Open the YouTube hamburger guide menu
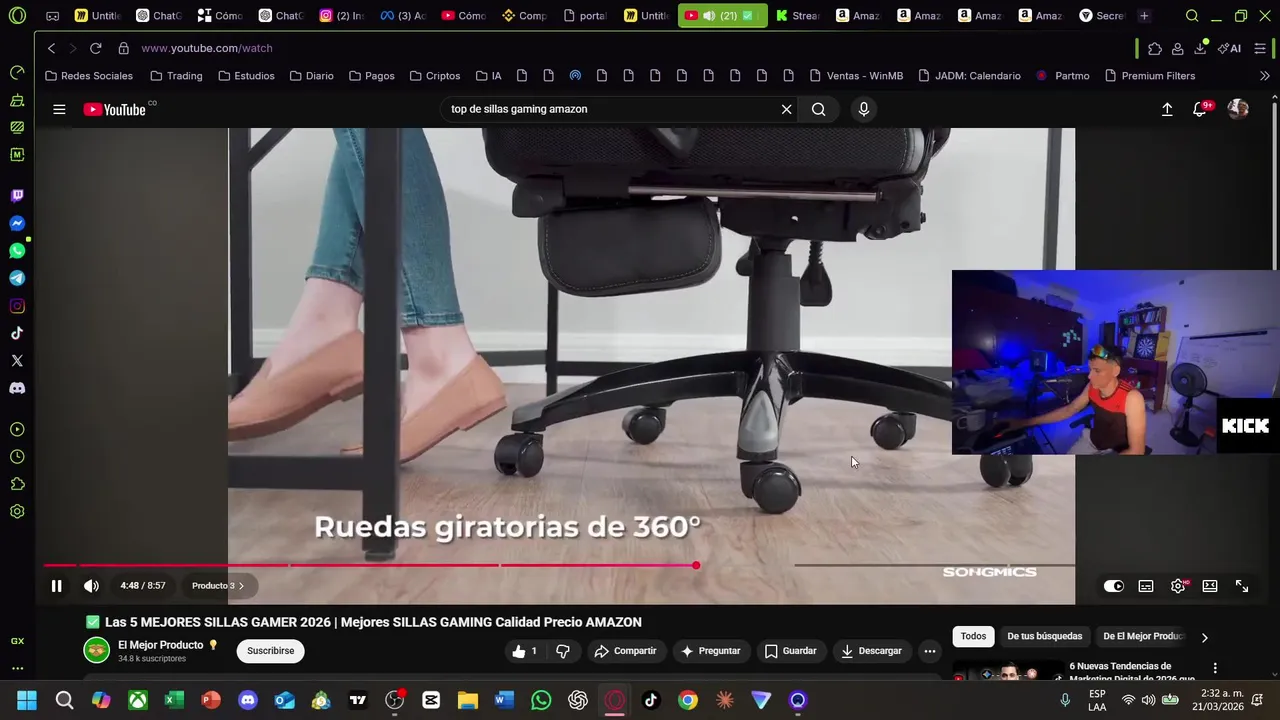The height and width of the screenshot is (720, 1280). [59, 109]
